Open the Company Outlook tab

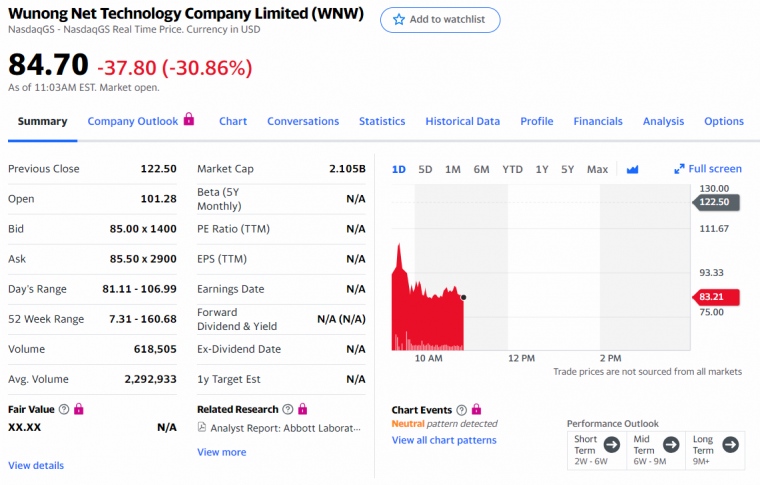click(133, 121)
